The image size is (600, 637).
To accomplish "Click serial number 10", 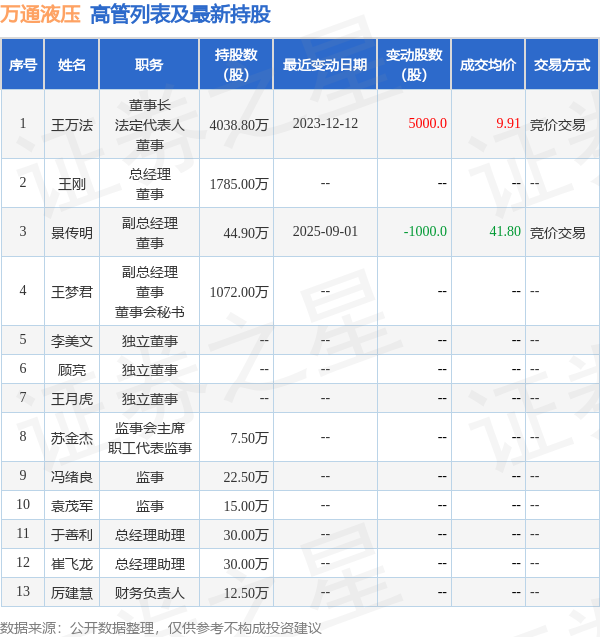I will 23,504.
